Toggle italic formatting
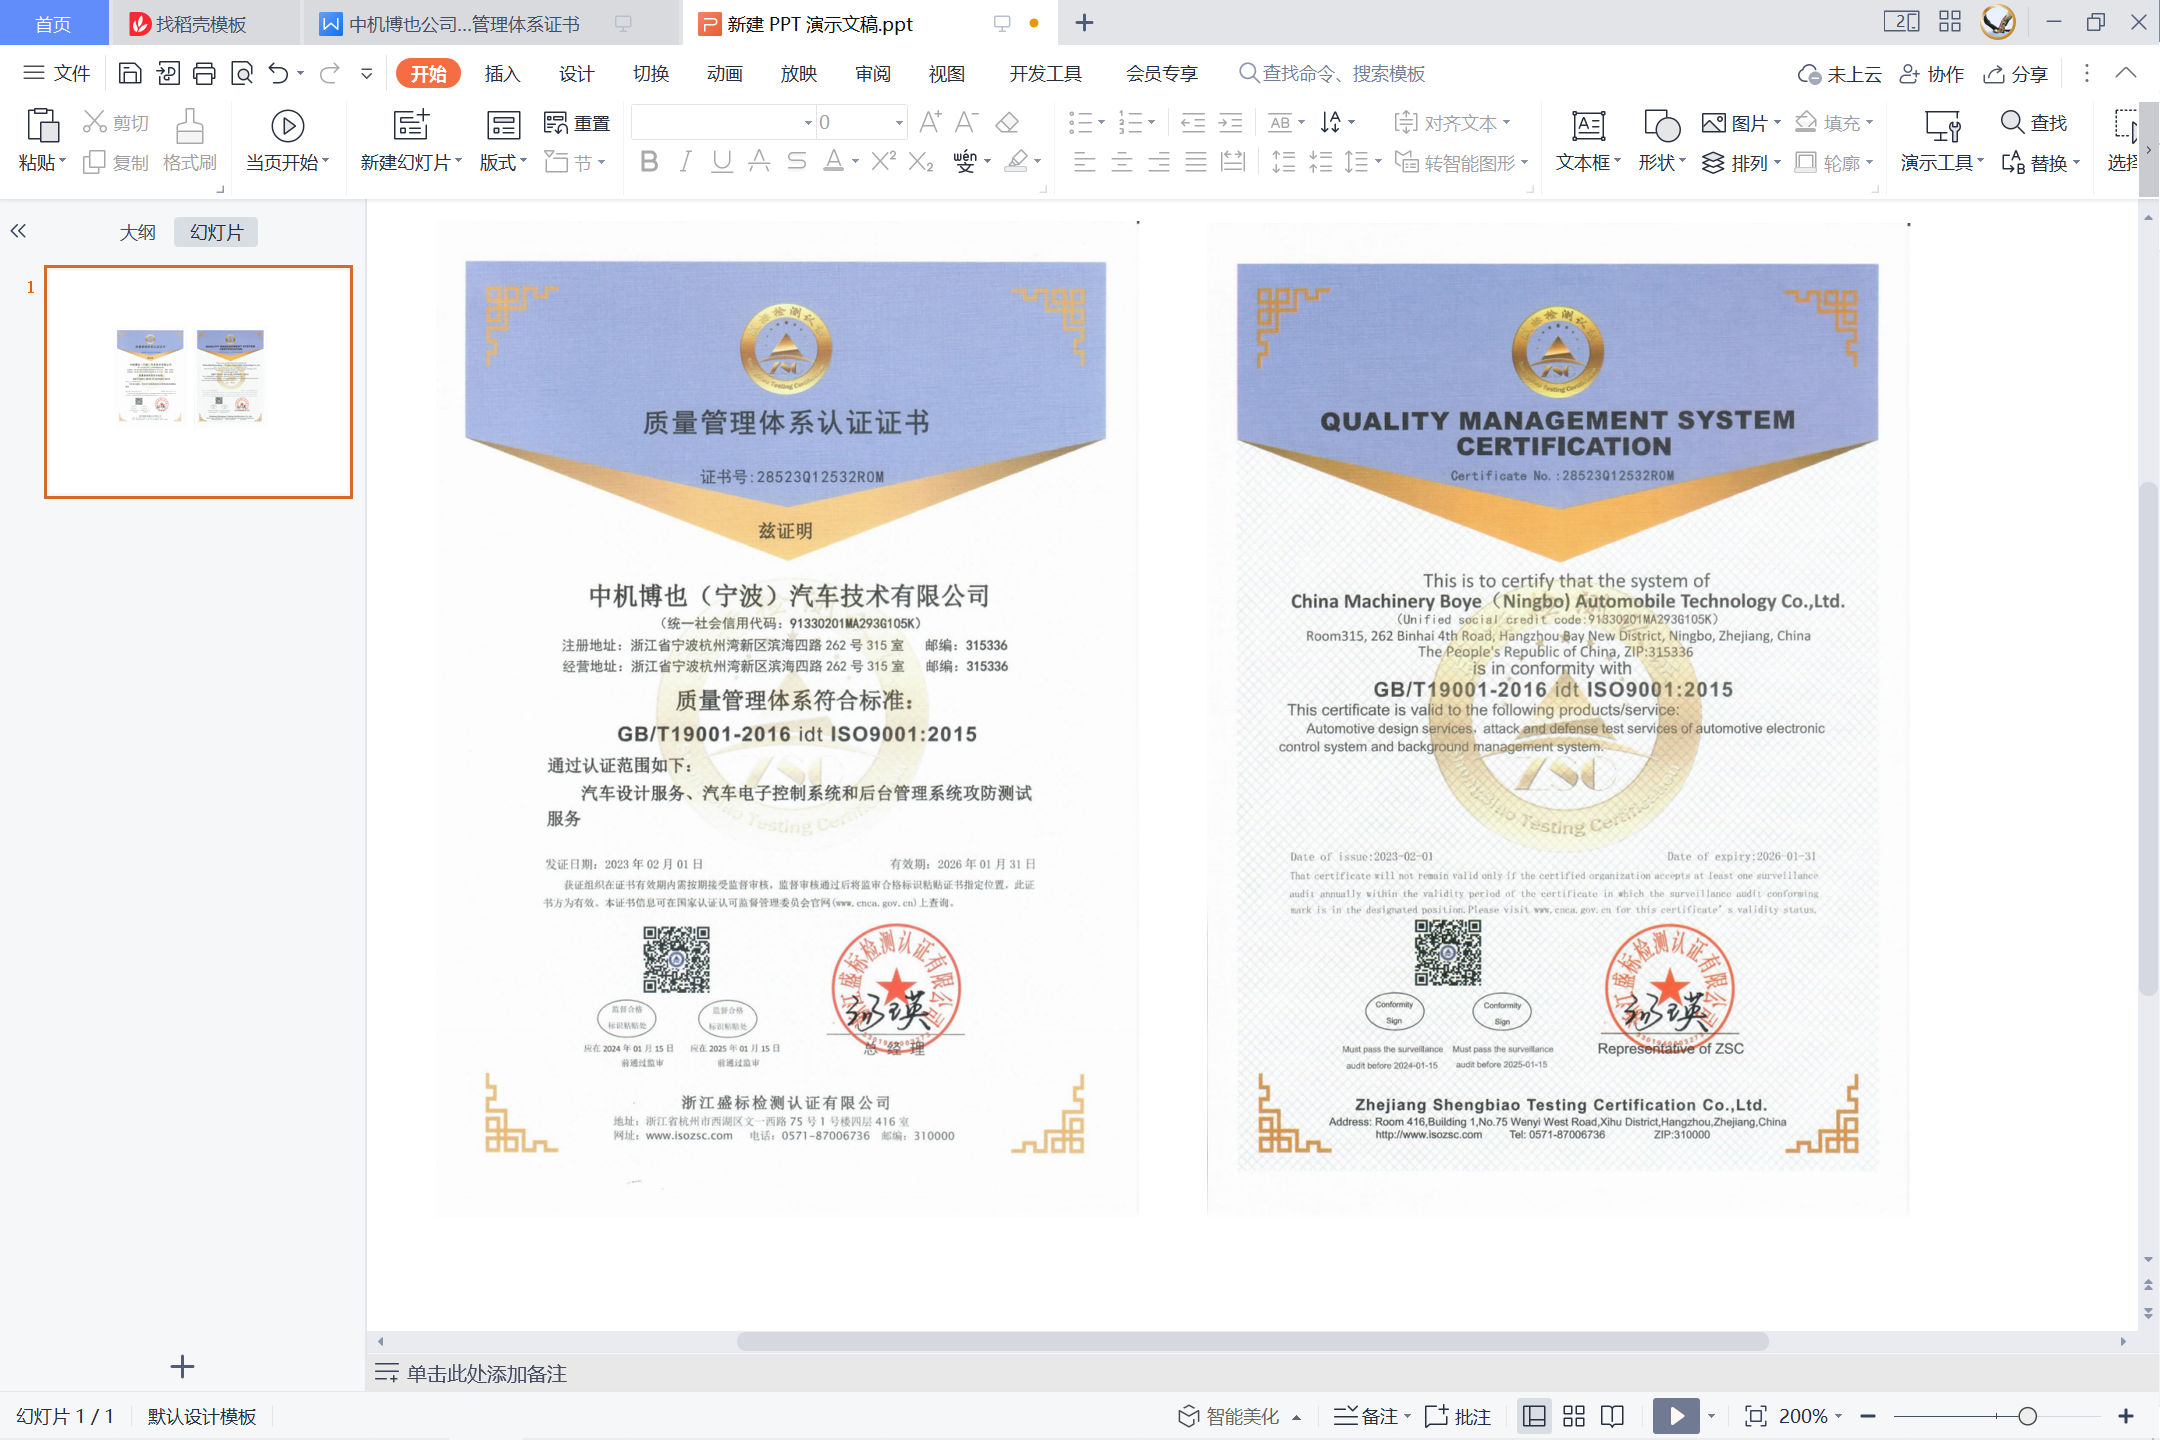The width and height of the screenshot is (2160, 1440). 685,162
